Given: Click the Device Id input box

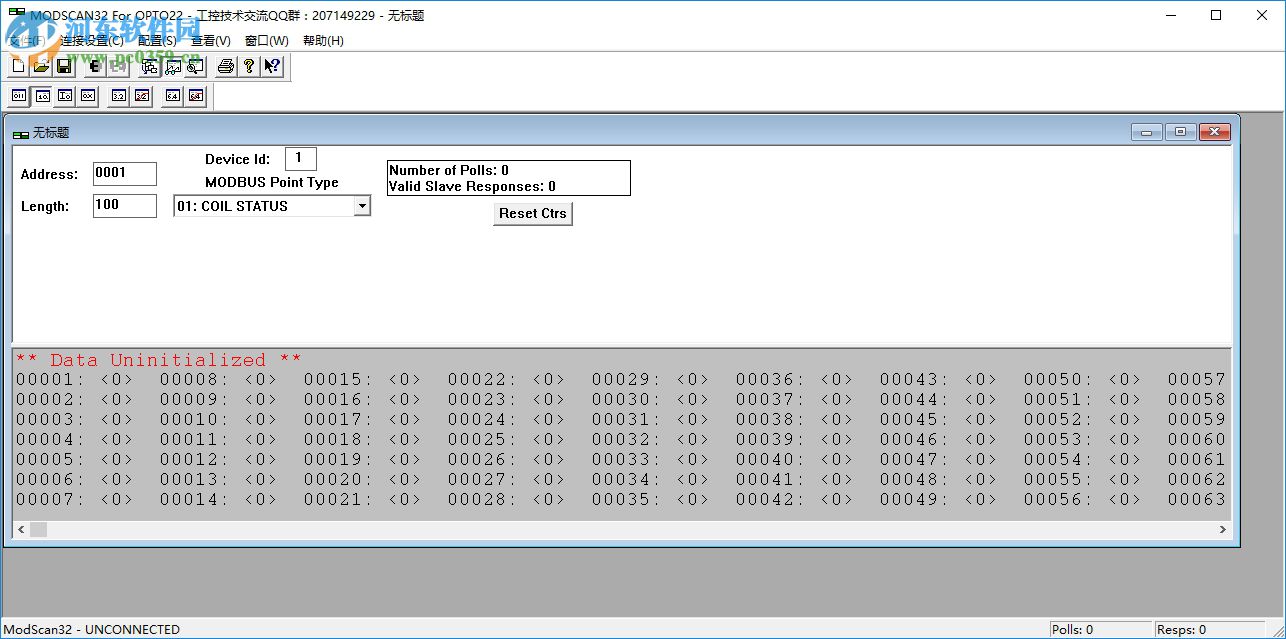Looking at the screenshot, I should 300,159.
